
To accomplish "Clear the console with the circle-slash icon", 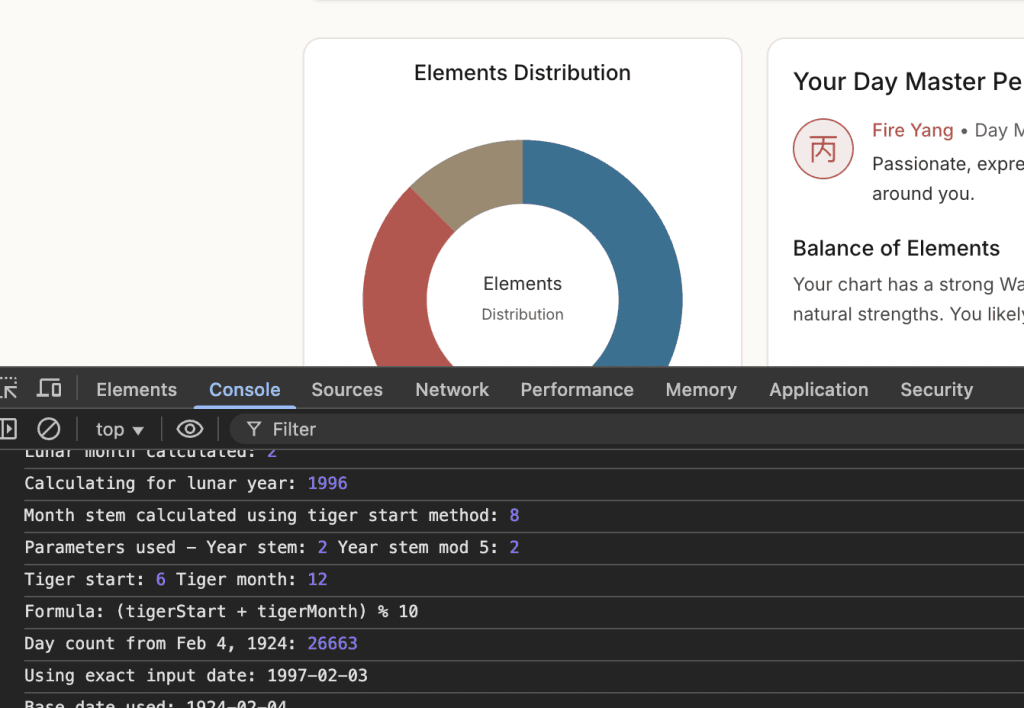I will (x=48, y=429).
